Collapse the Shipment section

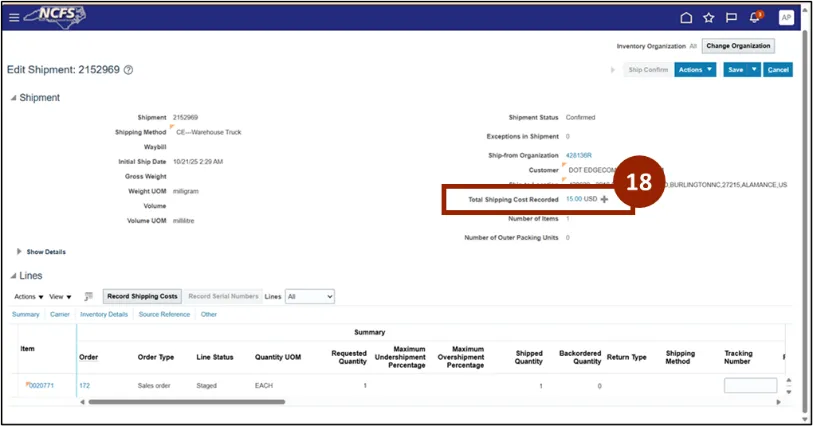click(13, 98)
